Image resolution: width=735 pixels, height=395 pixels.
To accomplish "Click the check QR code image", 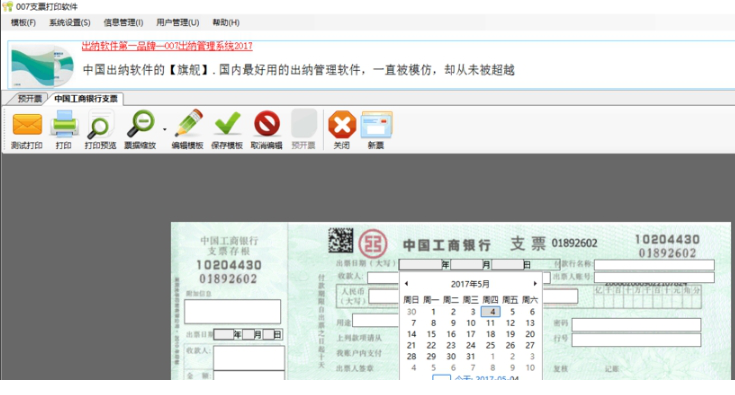I will click(340, 240).
